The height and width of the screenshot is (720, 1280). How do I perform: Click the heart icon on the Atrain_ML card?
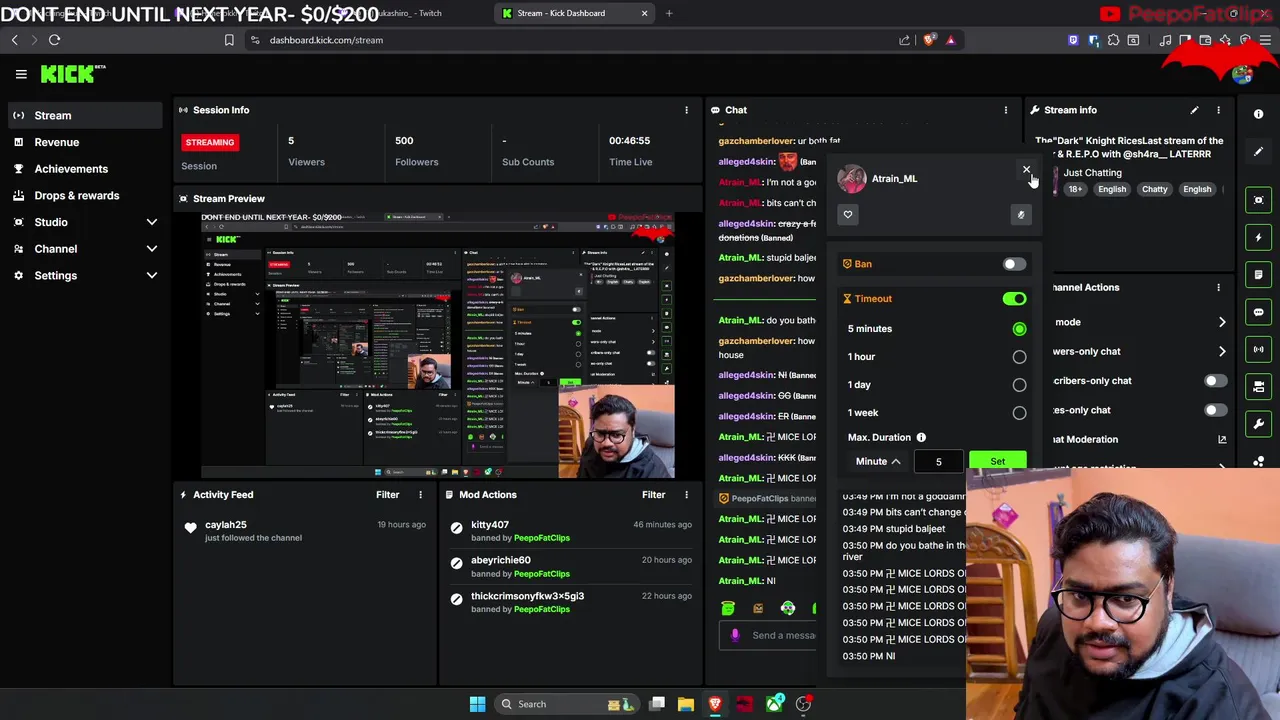pos(848,214)
